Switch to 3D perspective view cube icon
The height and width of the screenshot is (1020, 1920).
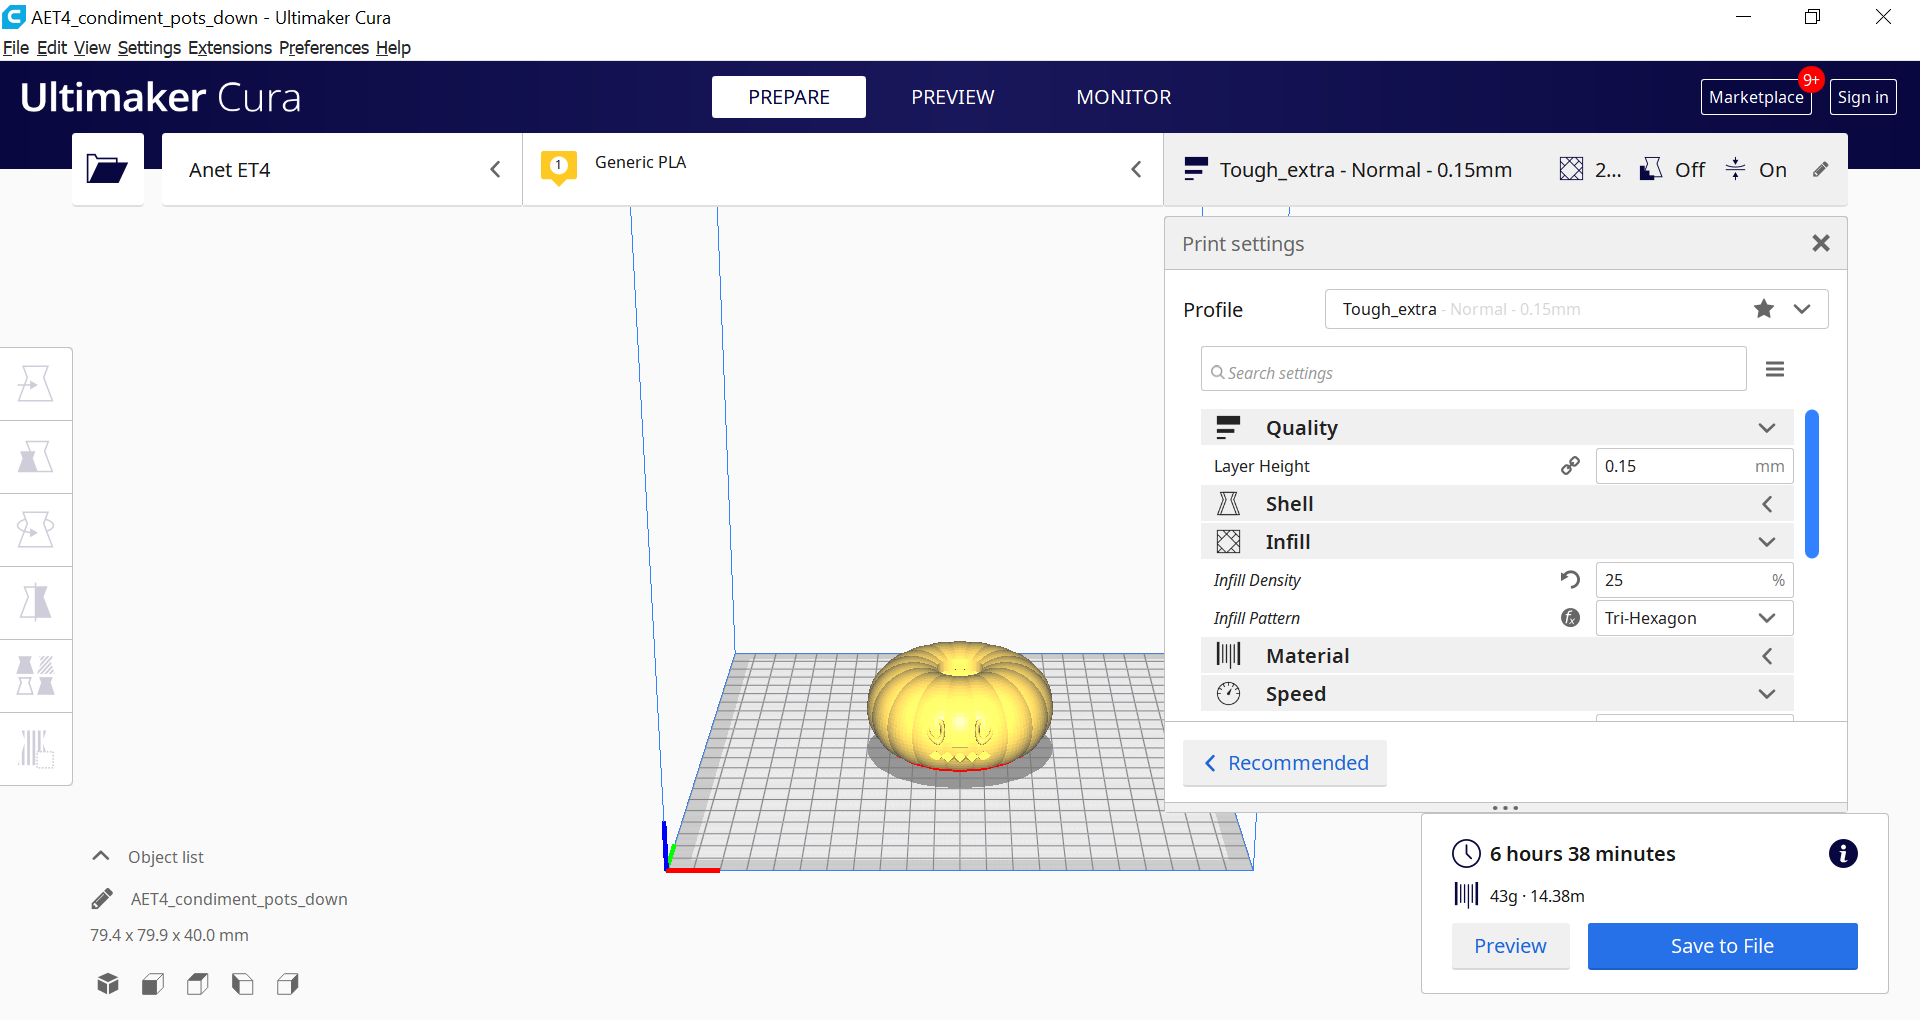point(108,984)
